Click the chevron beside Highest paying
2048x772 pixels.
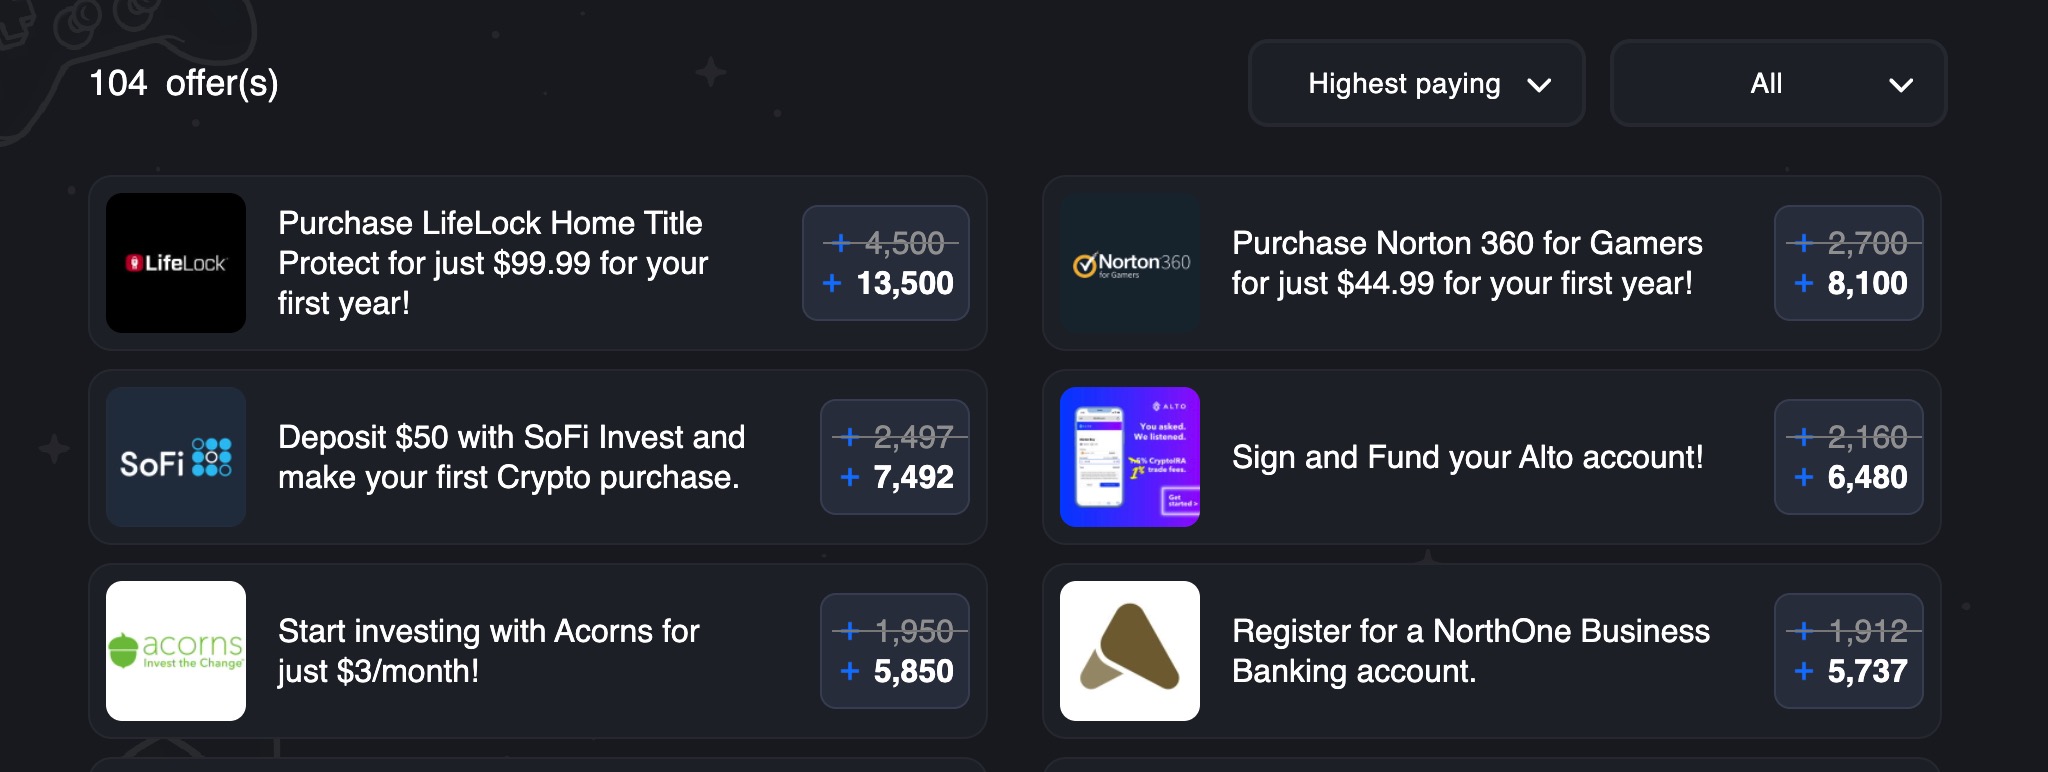pyautogui.click(x=1541, y=84)
